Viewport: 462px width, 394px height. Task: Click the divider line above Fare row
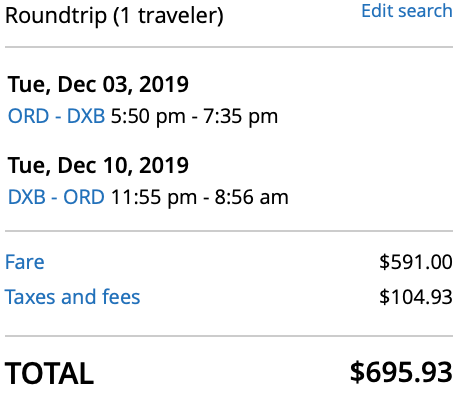(229, 230)
